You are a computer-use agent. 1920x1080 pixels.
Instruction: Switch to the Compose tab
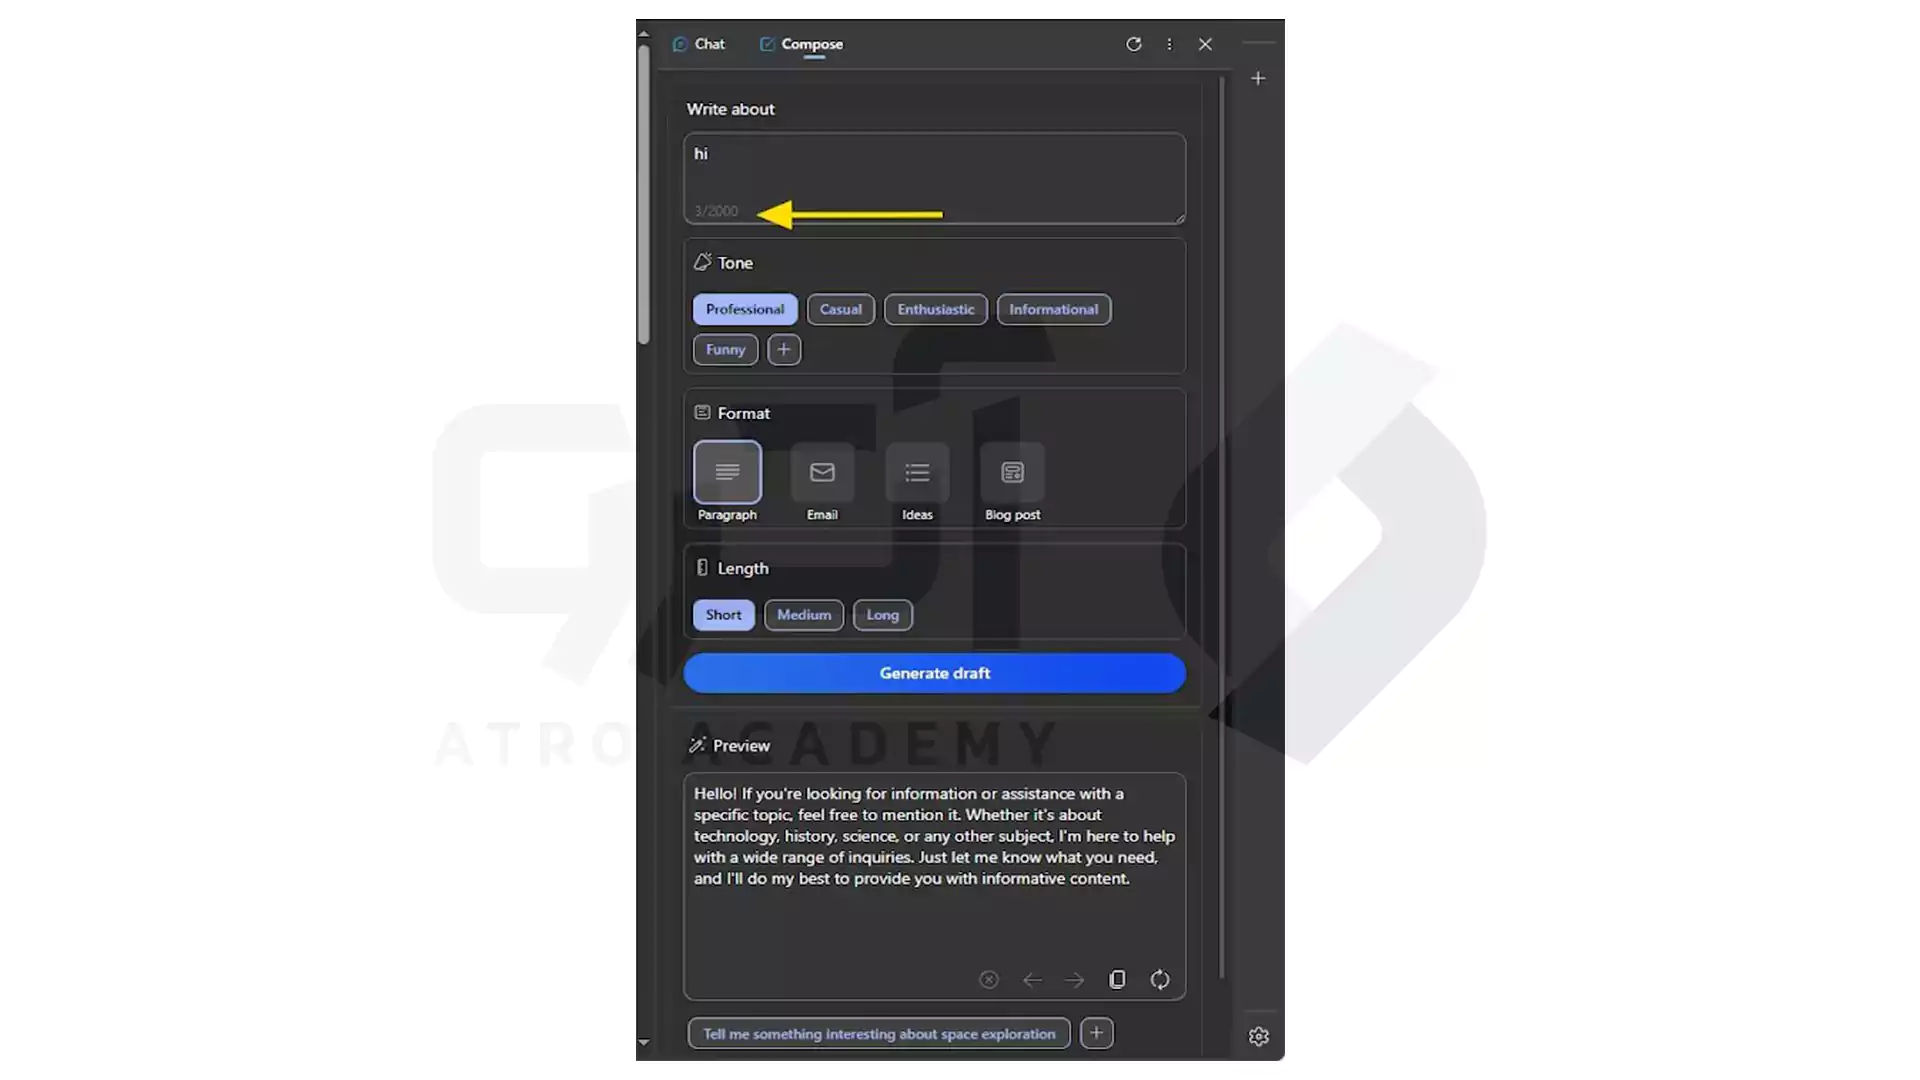pos(811,44)
